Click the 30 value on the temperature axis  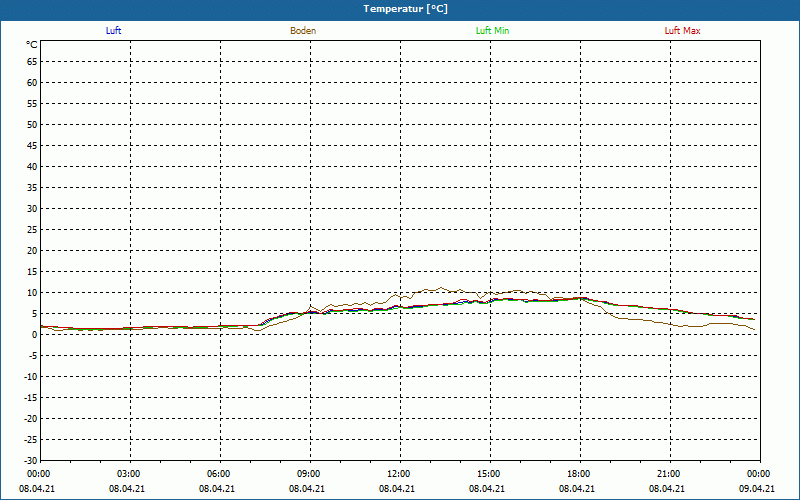coord(32,209)
